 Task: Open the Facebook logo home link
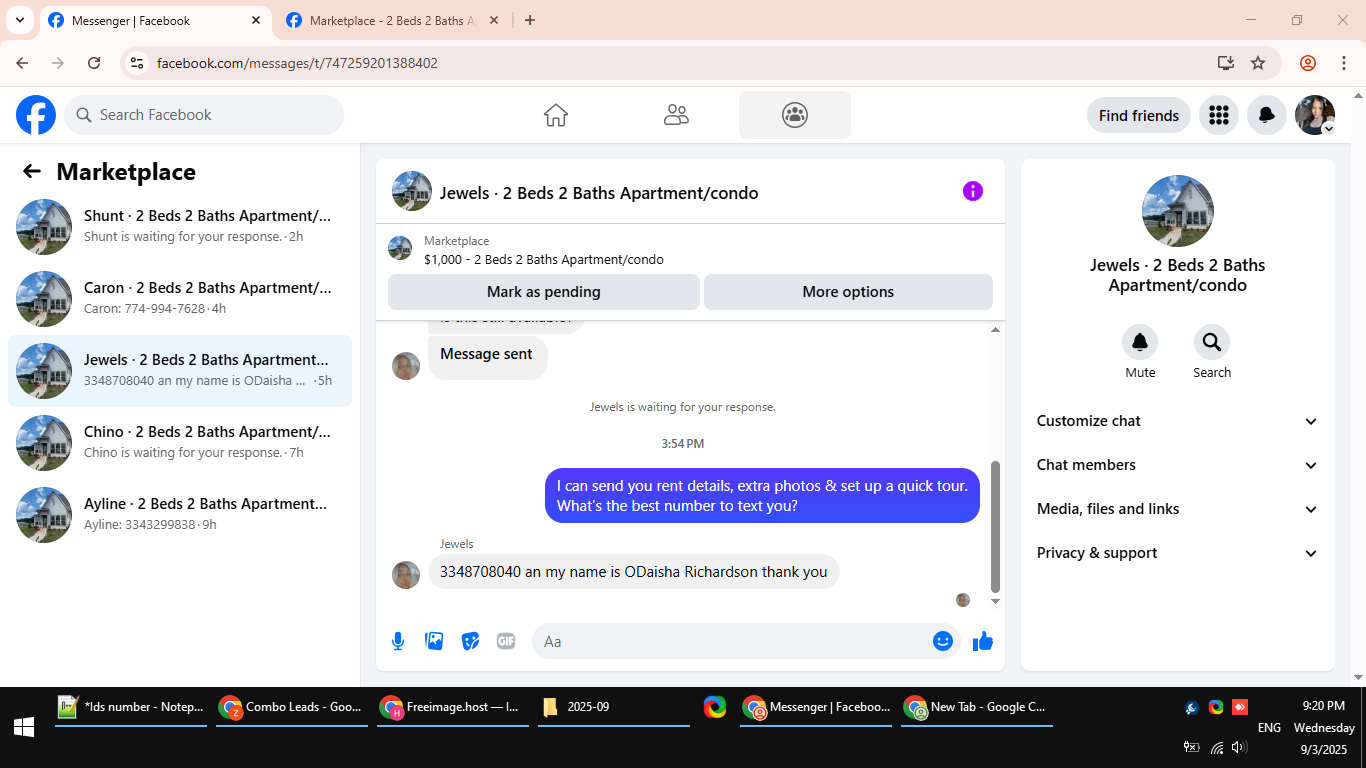36,115
